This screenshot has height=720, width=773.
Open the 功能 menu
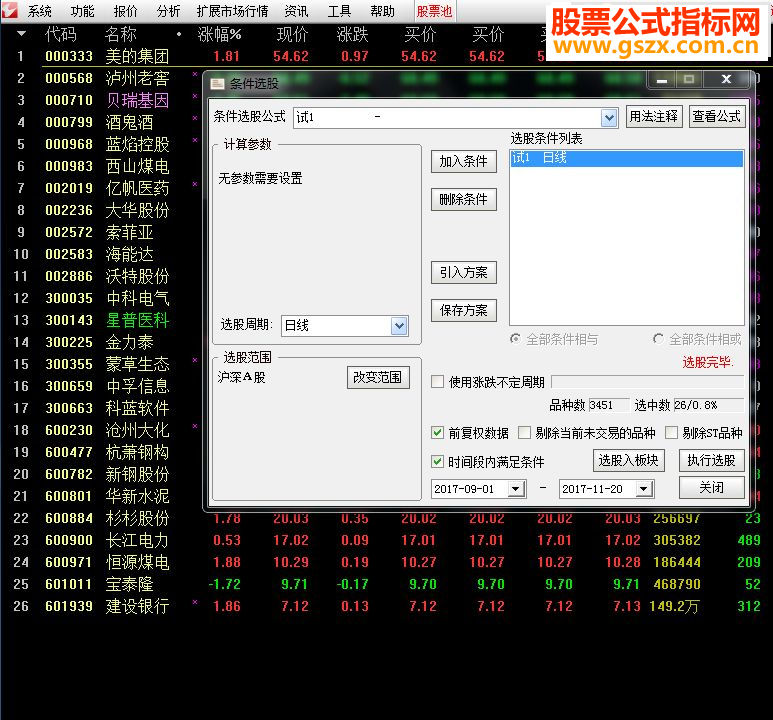coord(82,11)
